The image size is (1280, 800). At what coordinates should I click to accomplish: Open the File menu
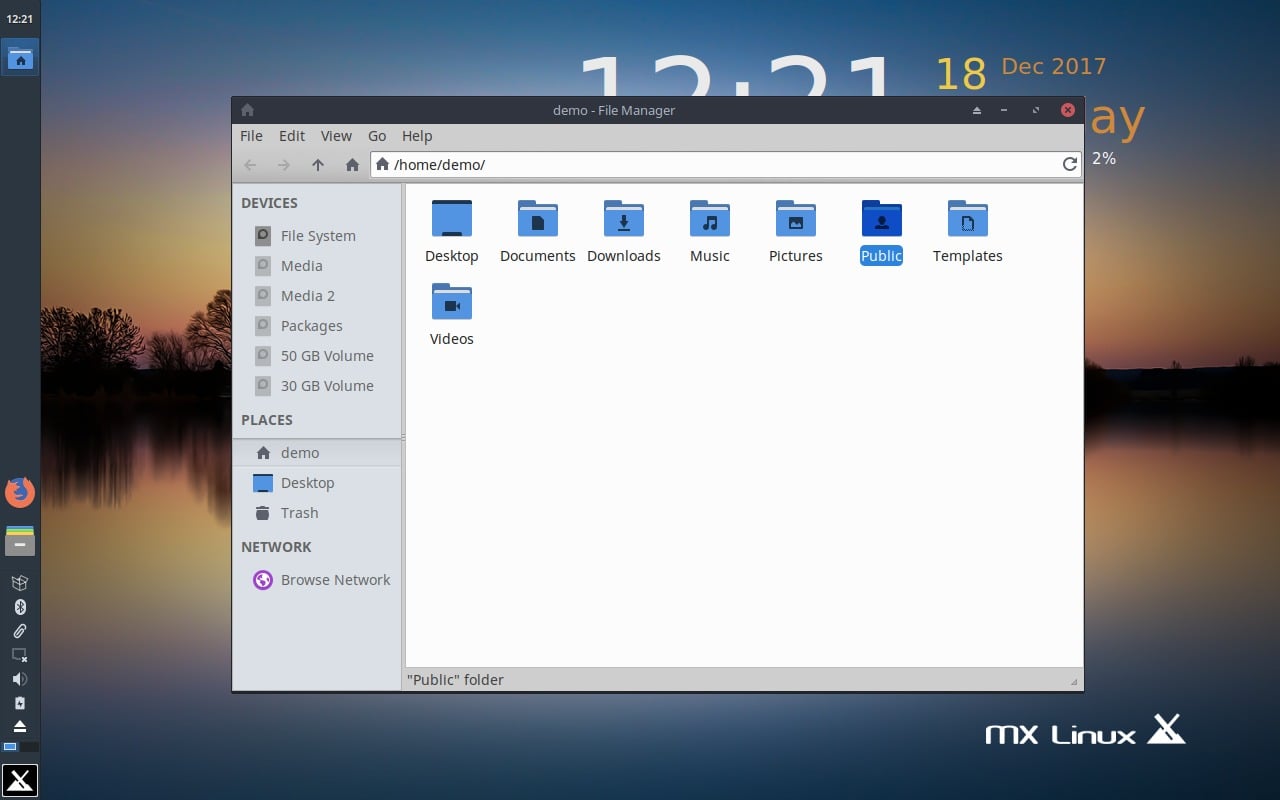(x=251, y=136)
